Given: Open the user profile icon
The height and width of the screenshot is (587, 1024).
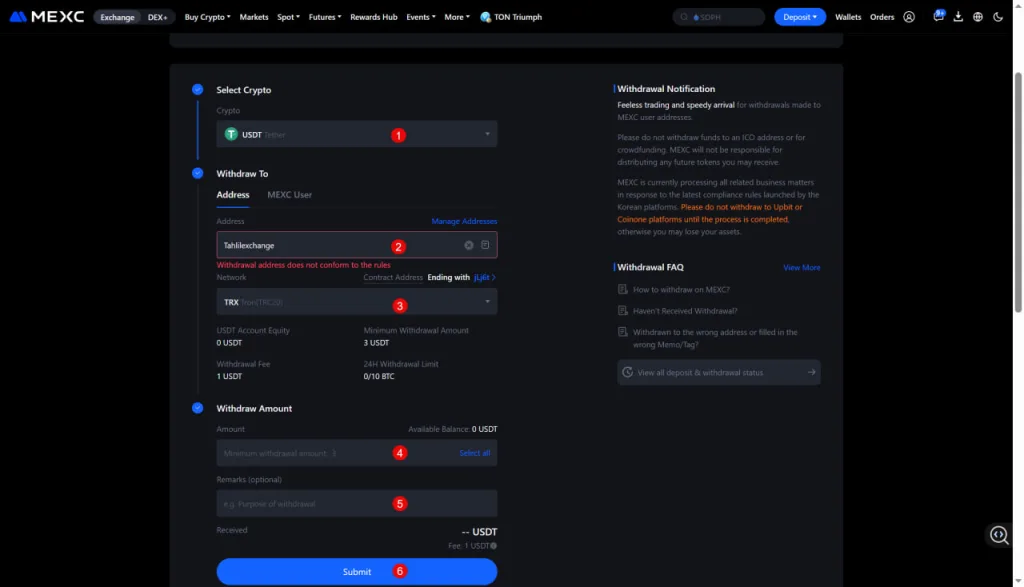Looking at the screenshot, I should click(908, 17).
